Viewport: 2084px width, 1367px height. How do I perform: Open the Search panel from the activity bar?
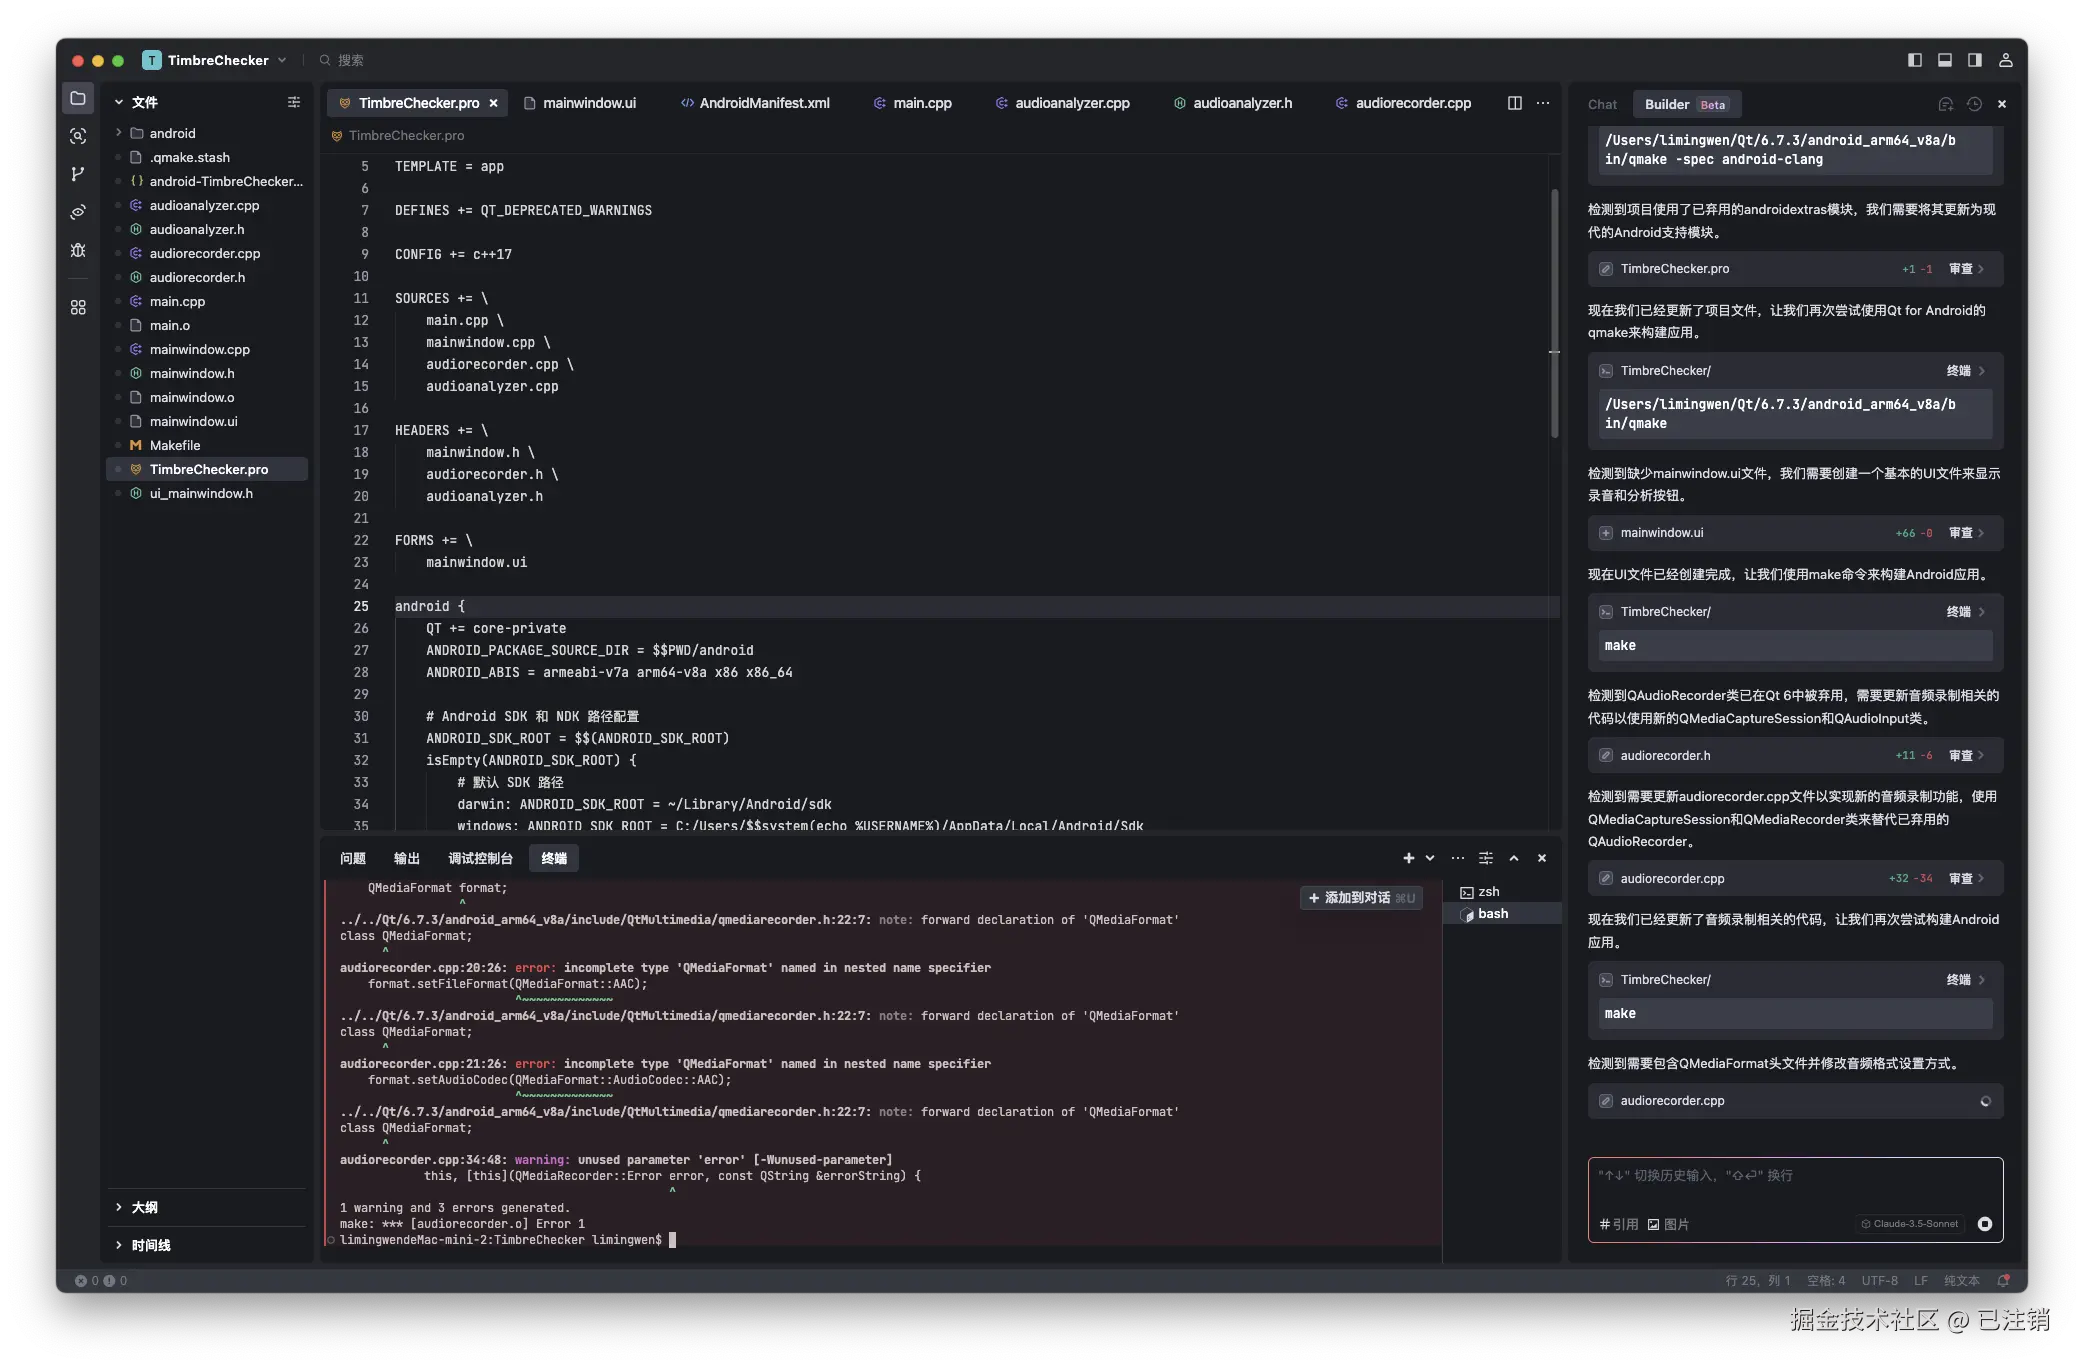78,137
